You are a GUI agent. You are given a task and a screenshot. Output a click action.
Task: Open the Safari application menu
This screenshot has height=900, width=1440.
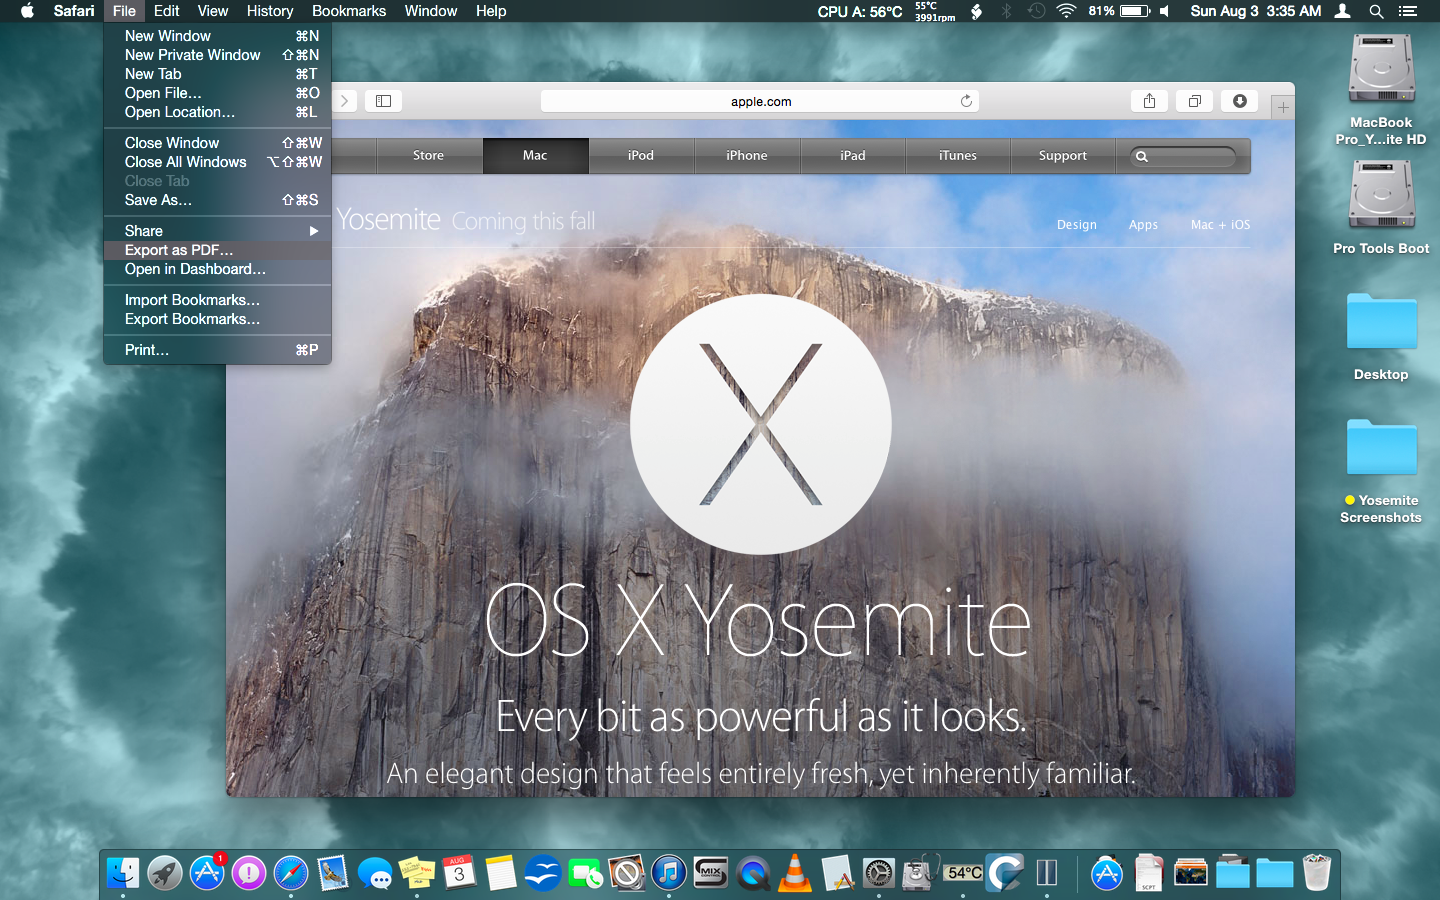[74, 11]
